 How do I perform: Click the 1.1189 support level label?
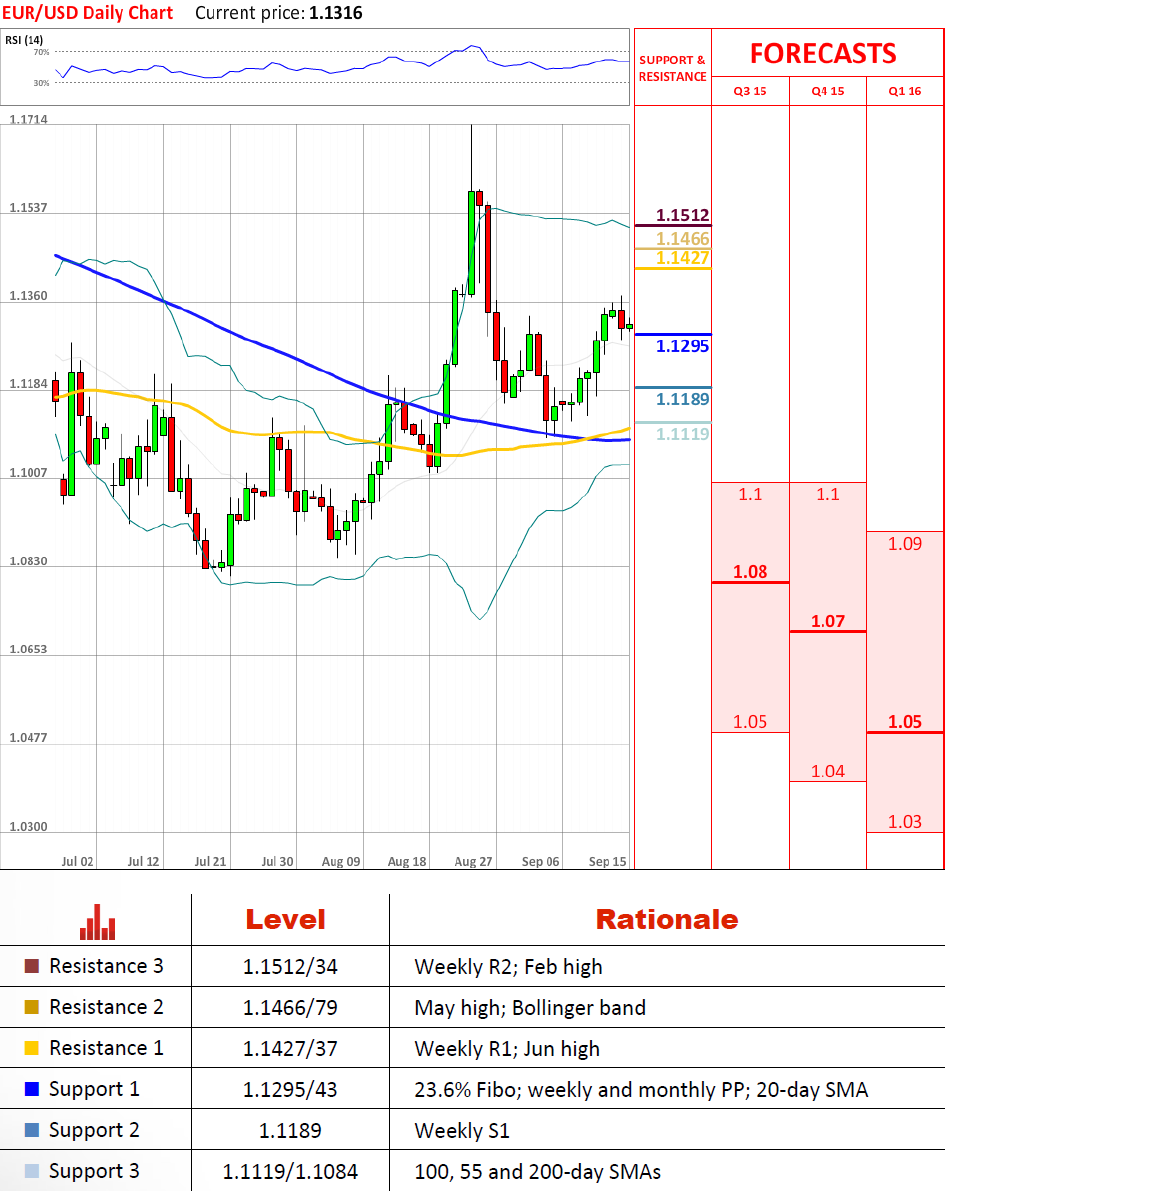pos(683,400)
